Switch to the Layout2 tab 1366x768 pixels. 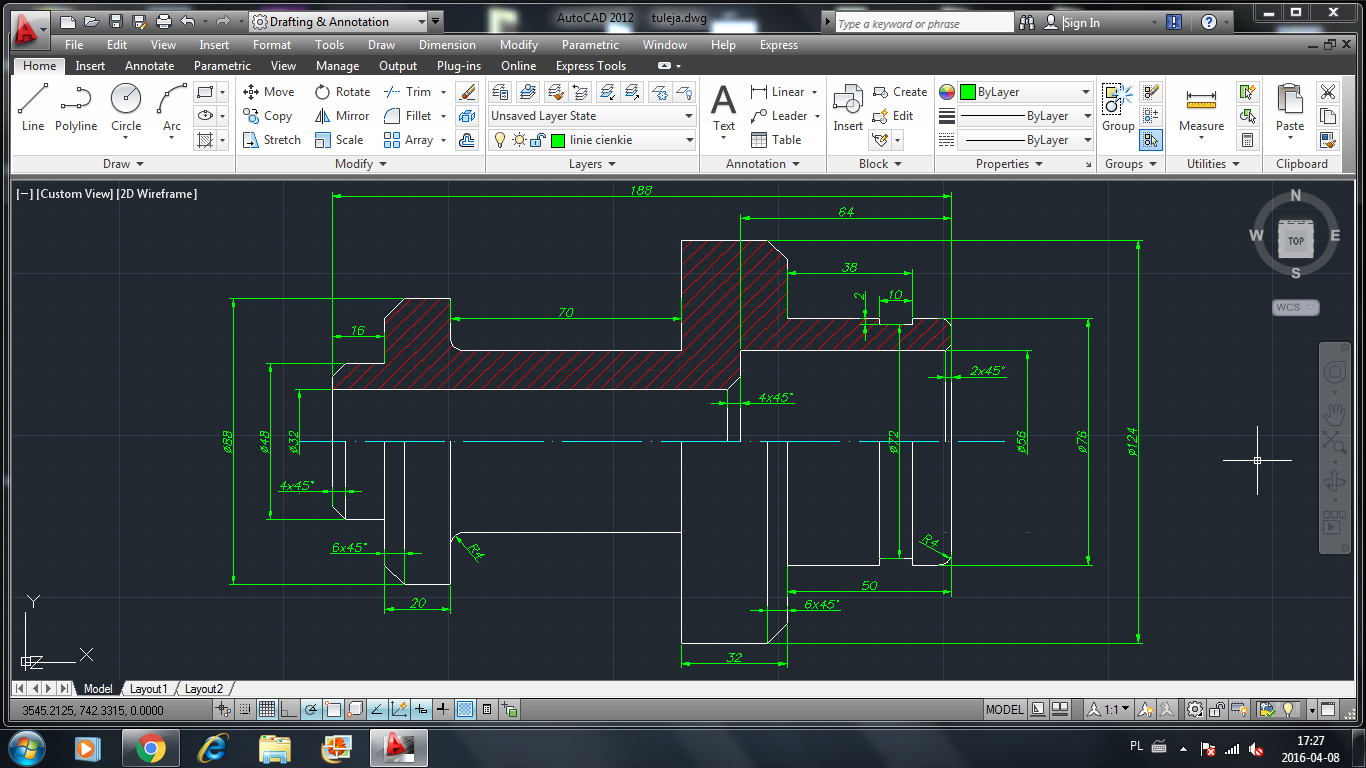(x=204, y=689)
